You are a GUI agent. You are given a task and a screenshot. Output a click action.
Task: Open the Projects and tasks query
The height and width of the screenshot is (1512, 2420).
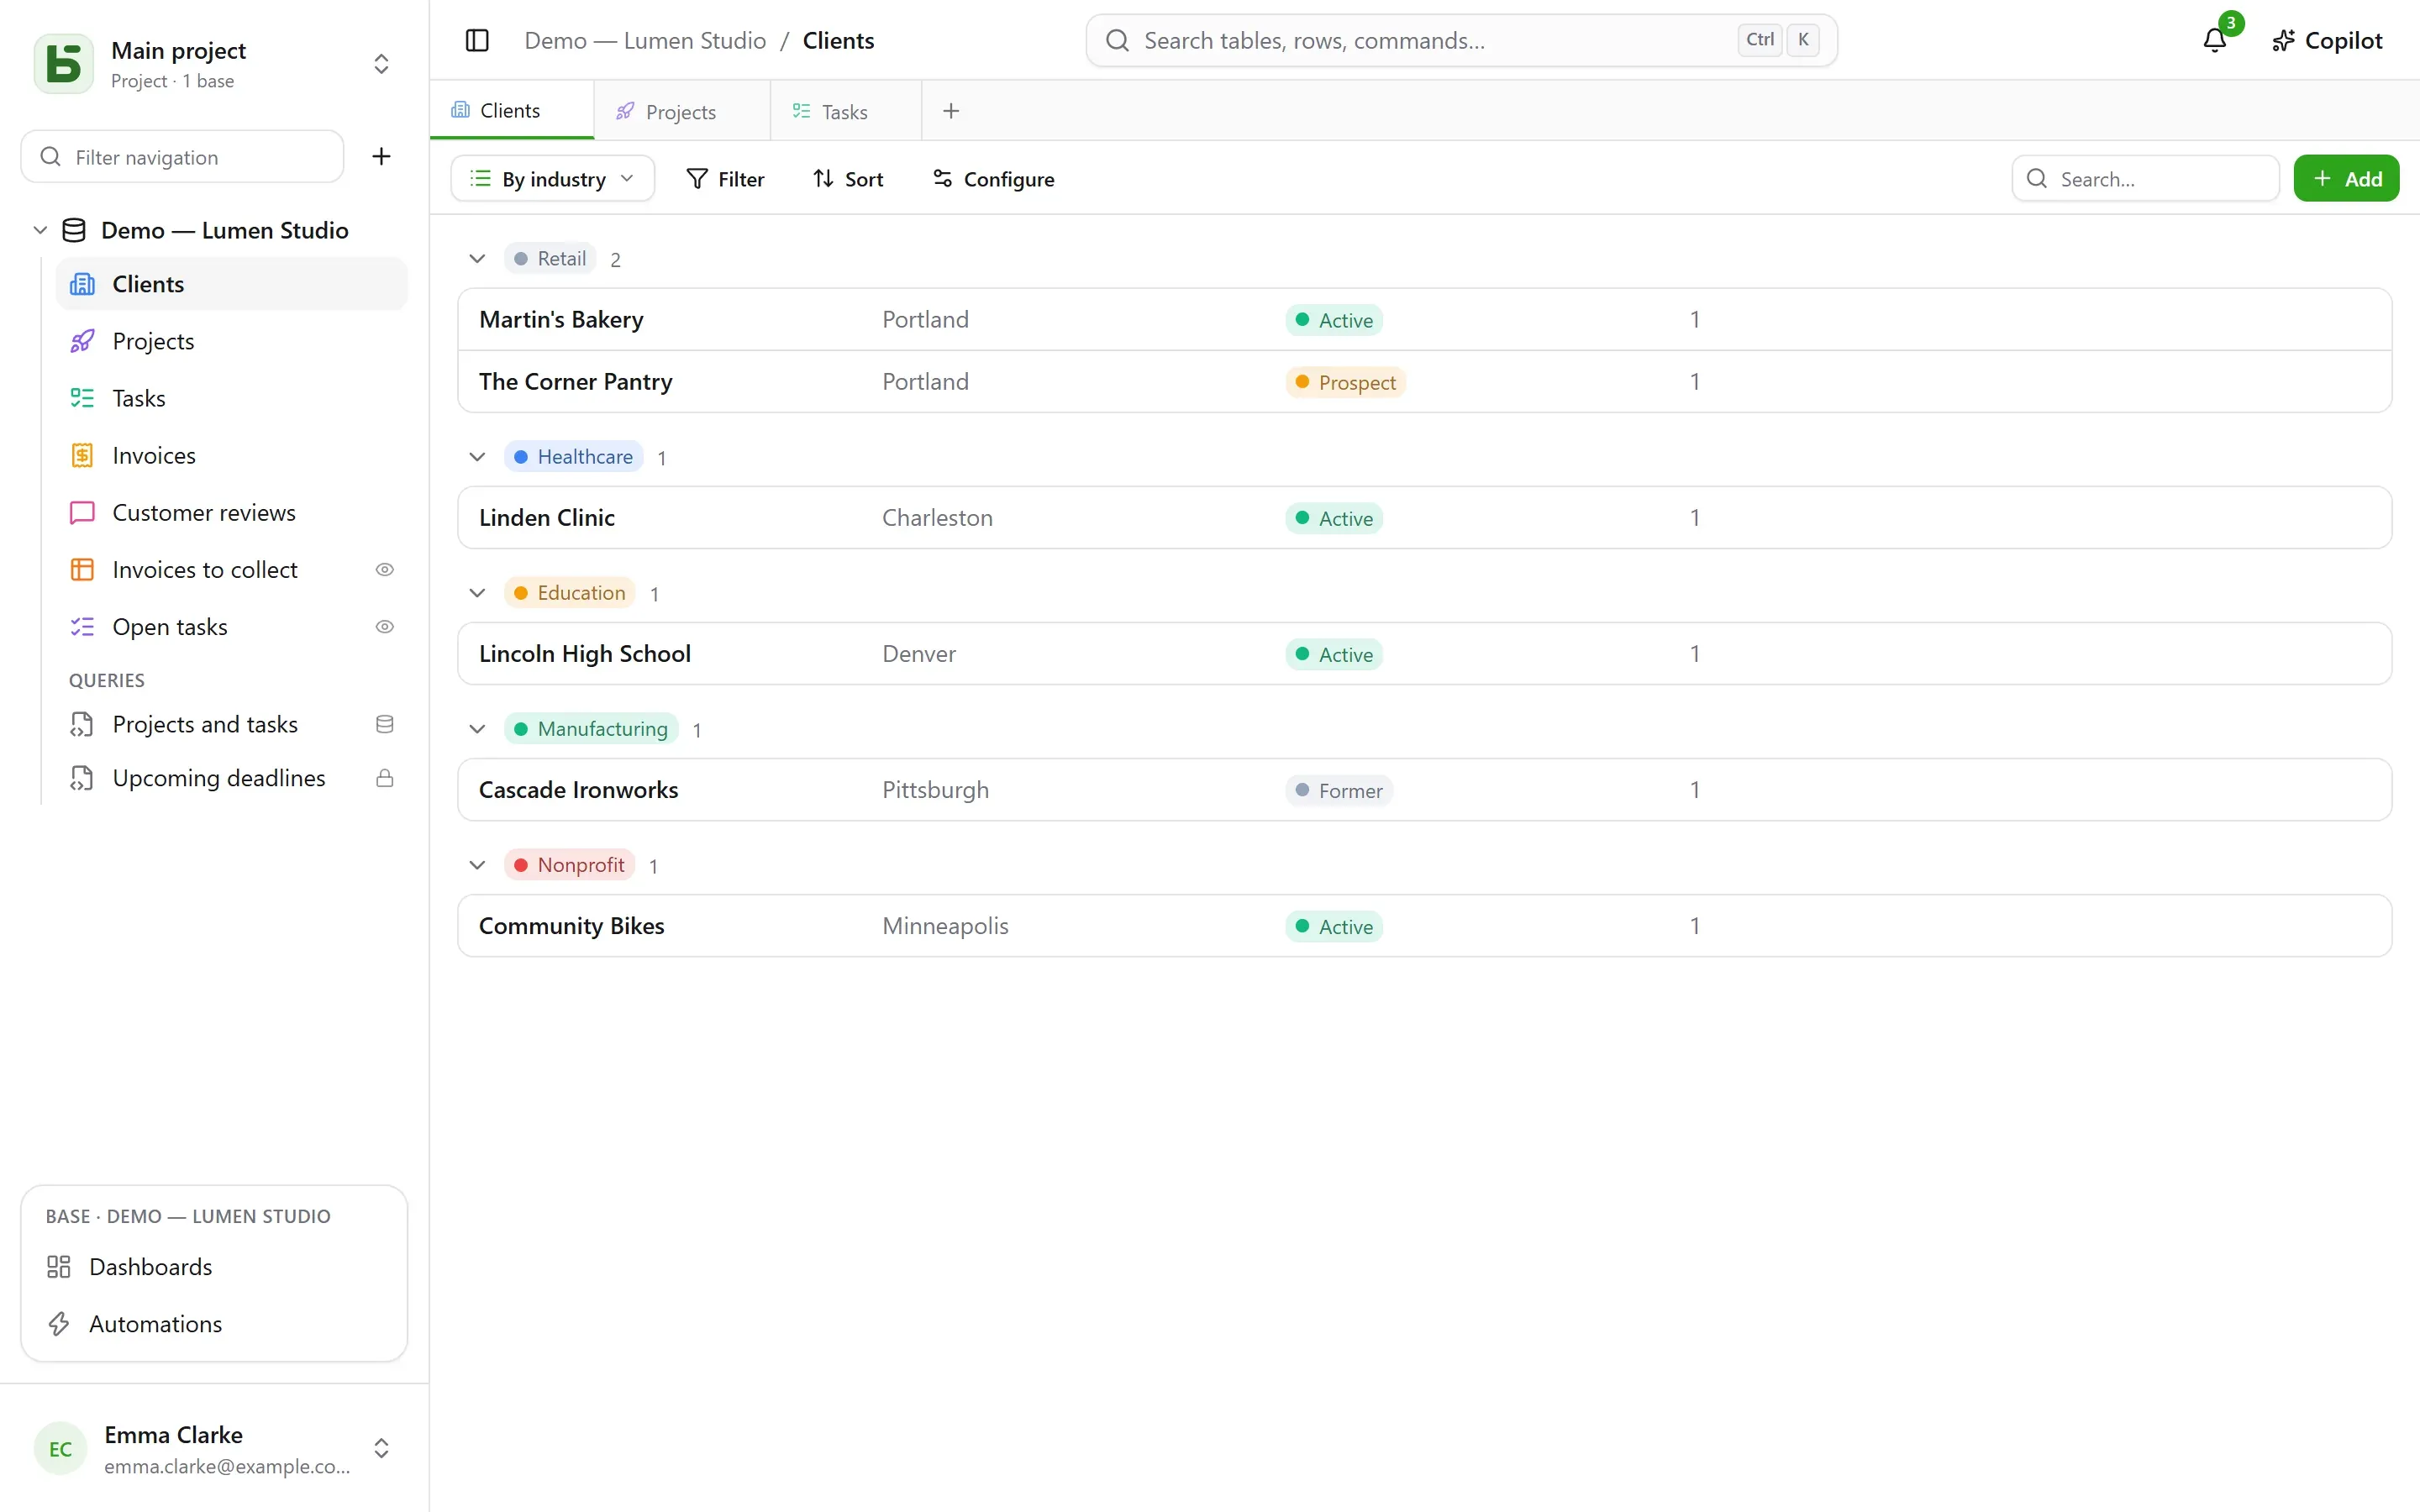click(x=232, y=724)
